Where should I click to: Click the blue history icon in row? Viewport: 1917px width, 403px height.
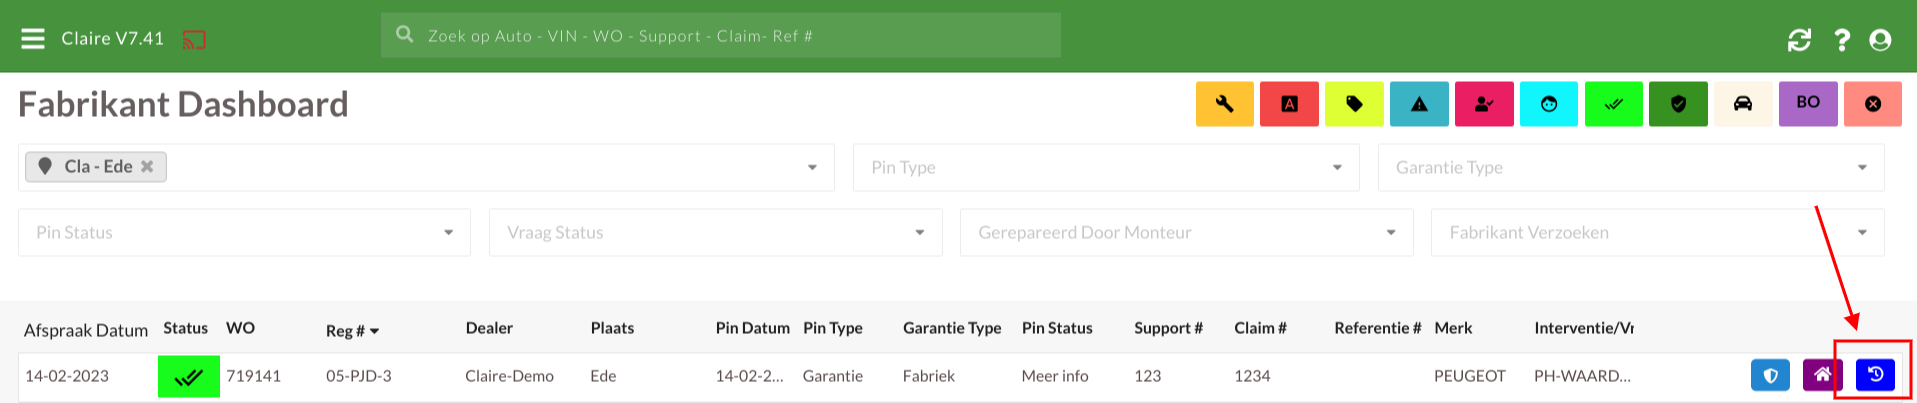pos(1875,375)
